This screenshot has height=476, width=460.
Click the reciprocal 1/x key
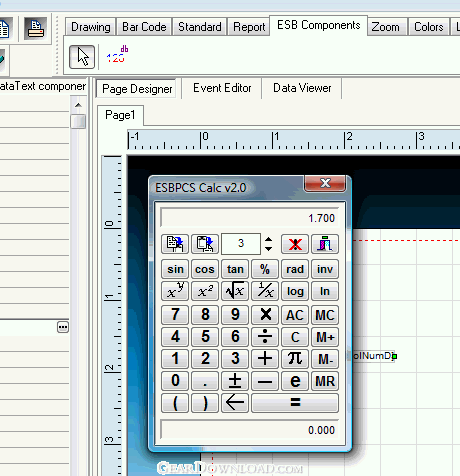pyautogui.click(x=265, y=291)
